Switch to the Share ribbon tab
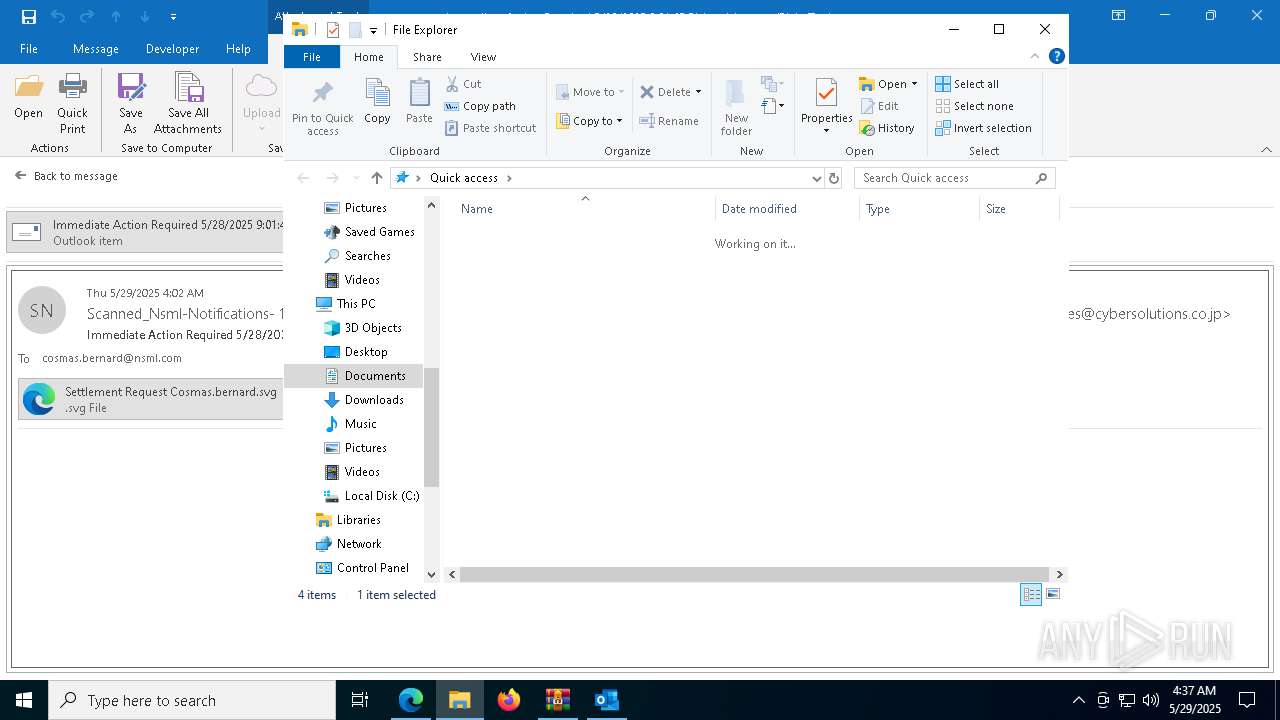The image size is (1280, 720). click(427, 57)
